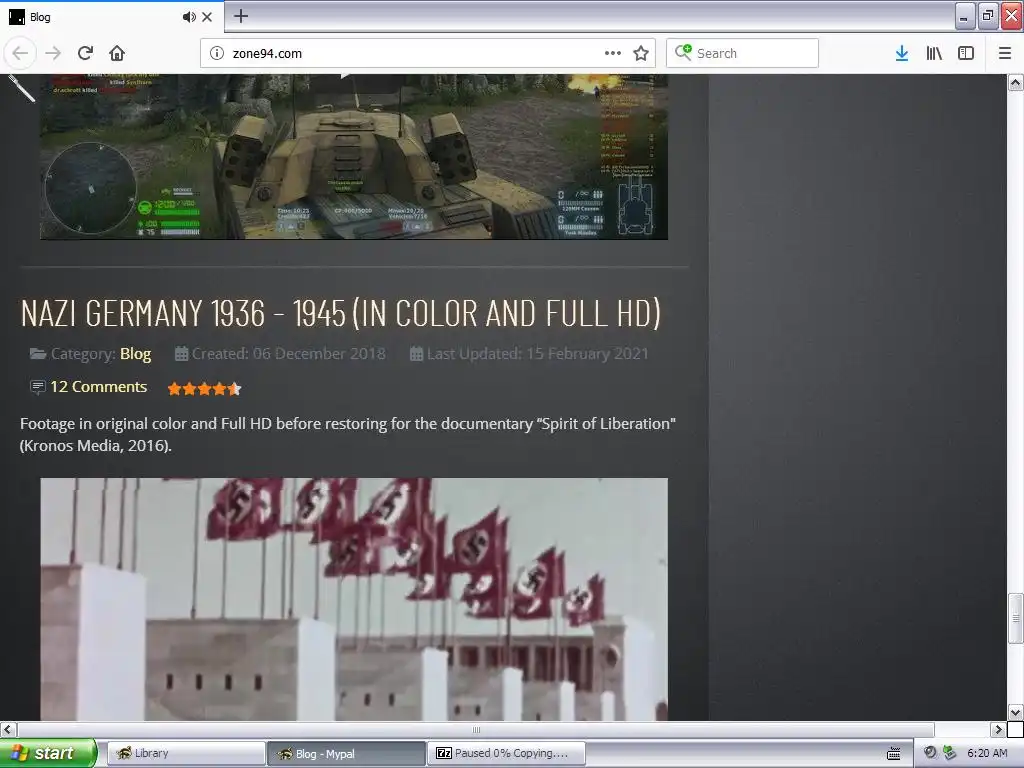This screenshot has height=768, width=1024.
Task: Click the category folder icon
Action: (38, 353)
